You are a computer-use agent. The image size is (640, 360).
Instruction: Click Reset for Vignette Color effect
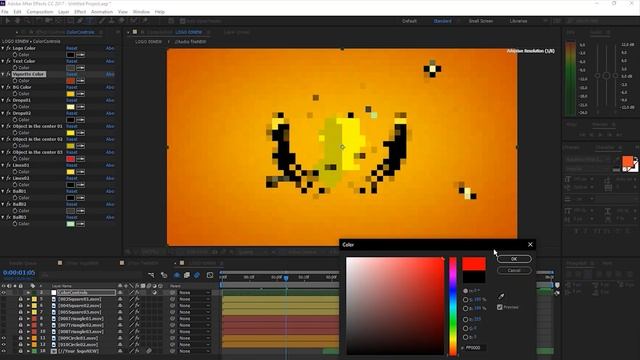(72, 74)
